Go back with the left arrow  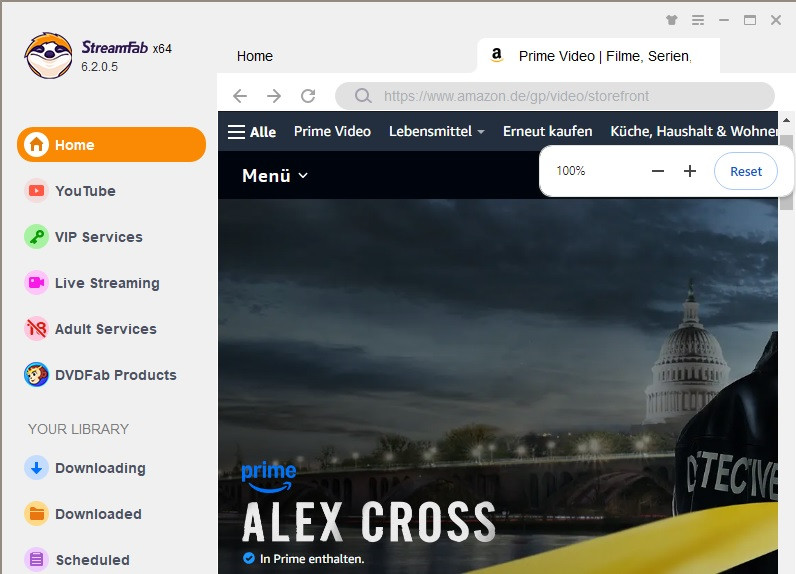240,95
